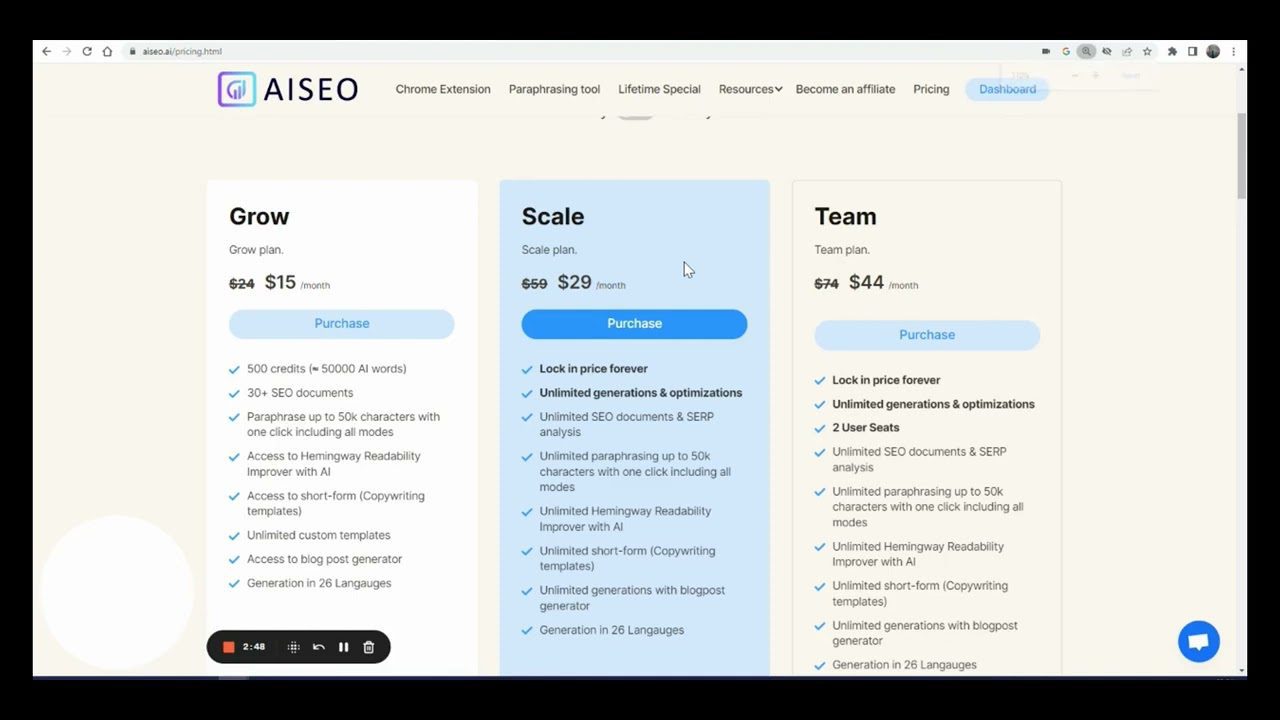Click 'Access to blog post generator' text
The width and height of the screenshot is (1280, 720).
click(325, 559)
